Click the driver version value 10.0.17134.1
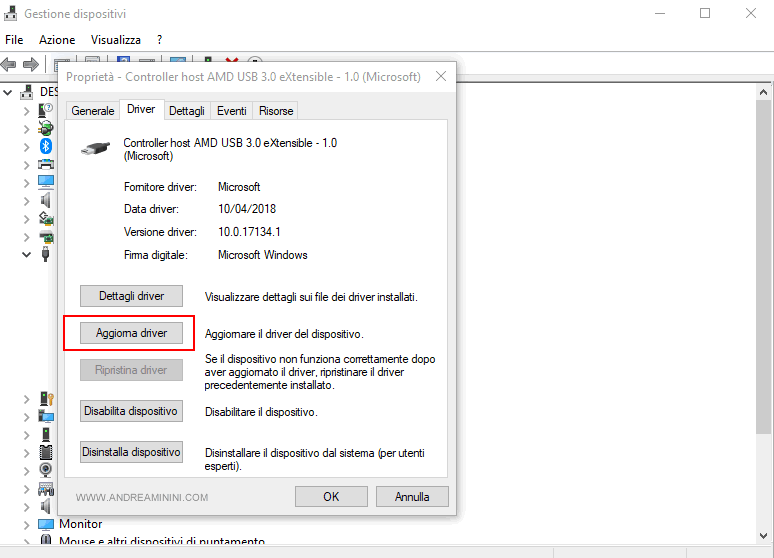 [x=249, y=232]
